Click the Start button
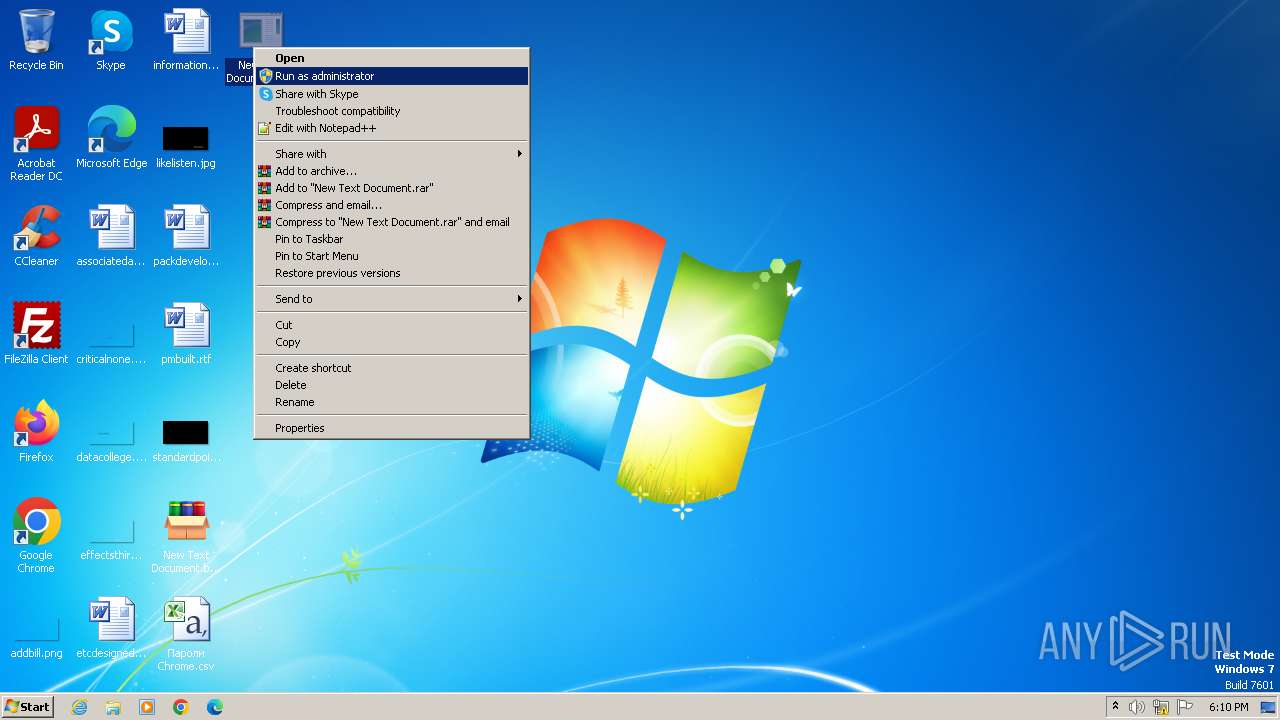The image size is (1280, 720). click(x=27, y=707)
